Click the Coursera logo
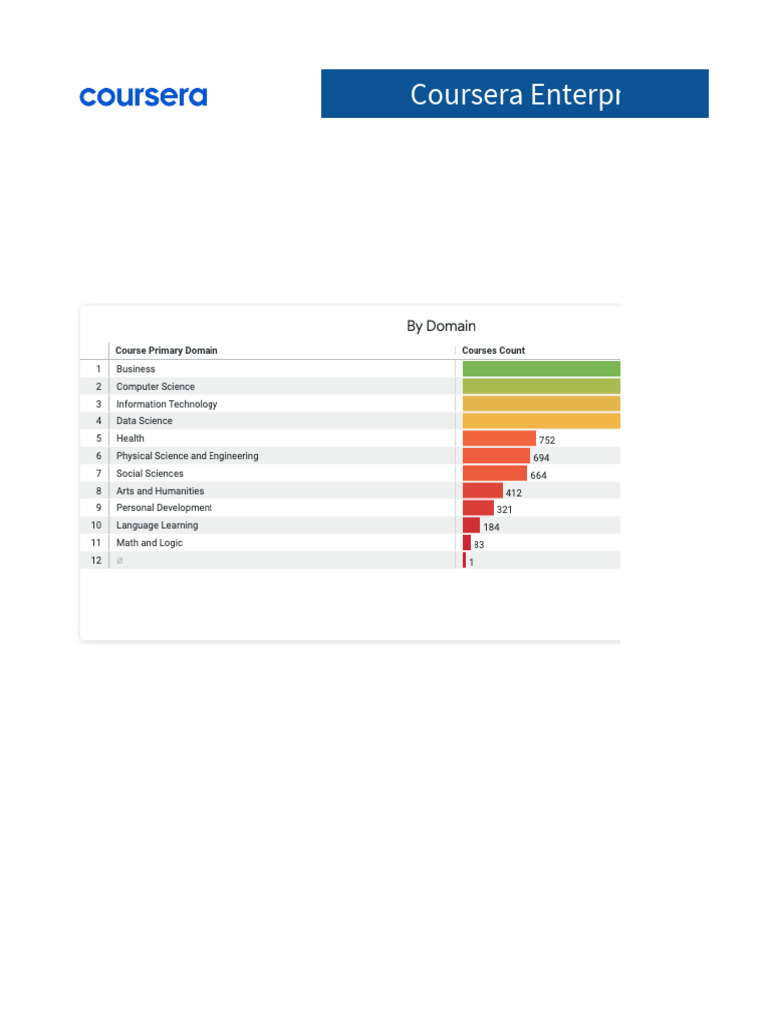768x1024 pixels. [x=143, y=97]
